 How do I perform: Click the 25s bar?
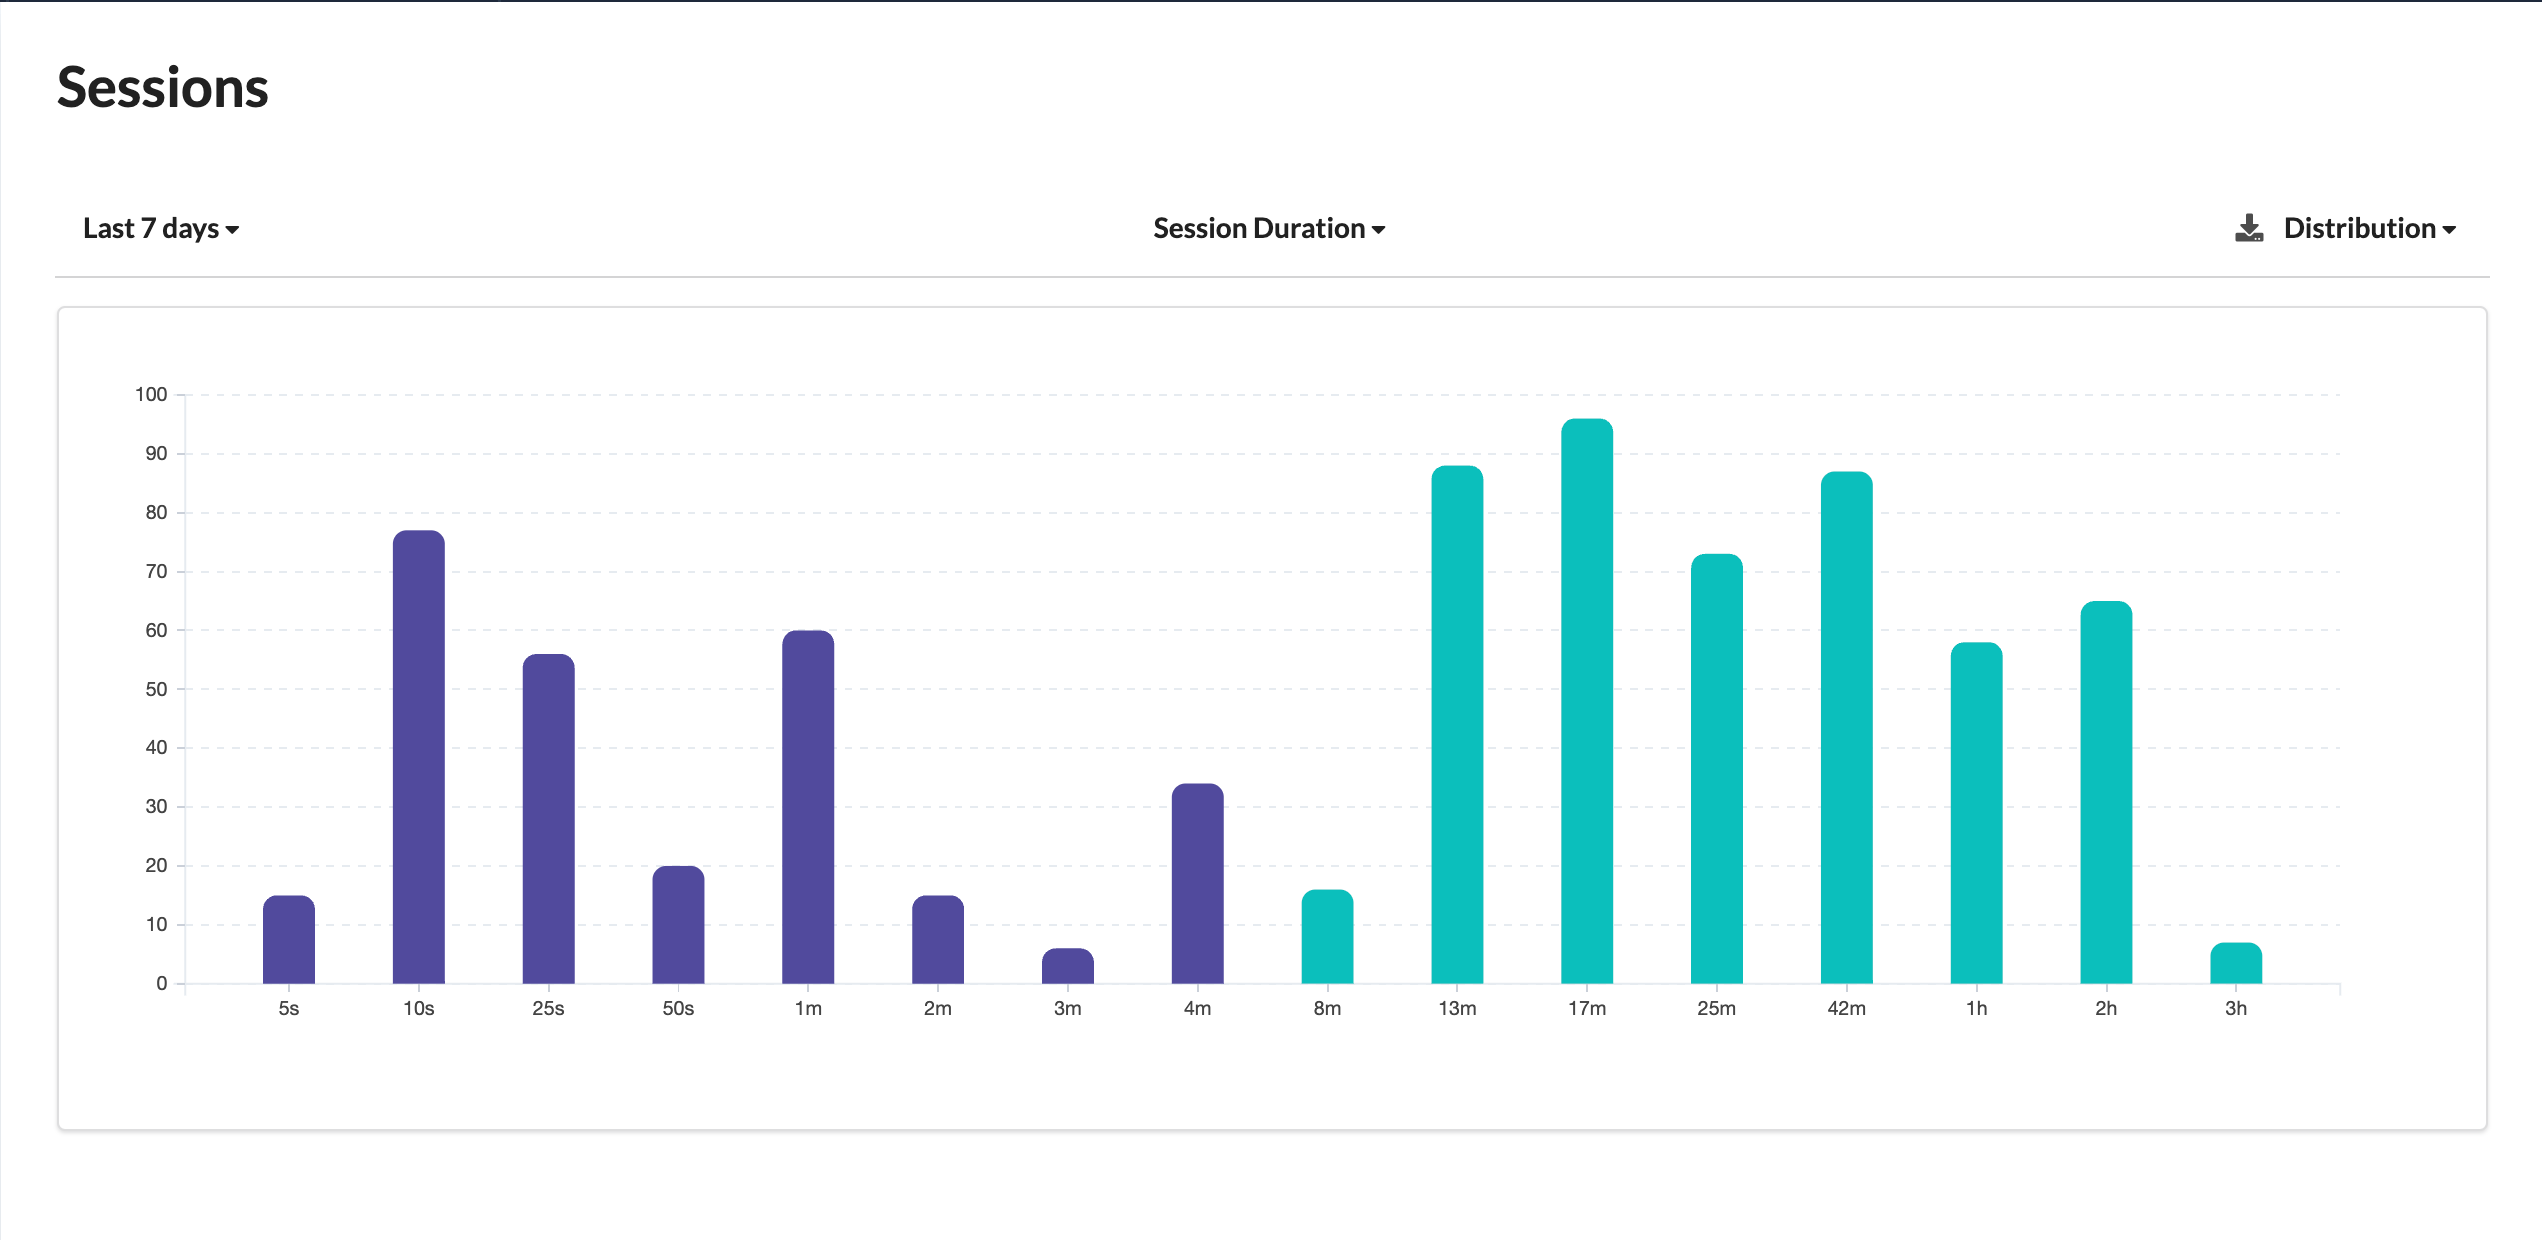pyautogui.click(x=549, y=819)
